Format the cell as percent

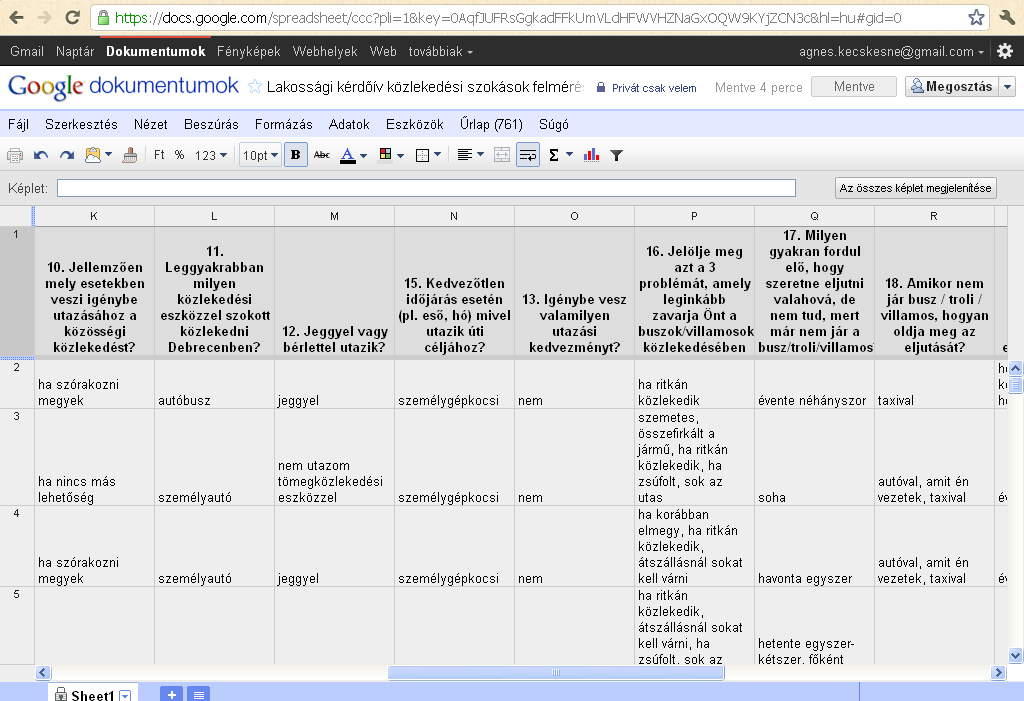point(180,155)
